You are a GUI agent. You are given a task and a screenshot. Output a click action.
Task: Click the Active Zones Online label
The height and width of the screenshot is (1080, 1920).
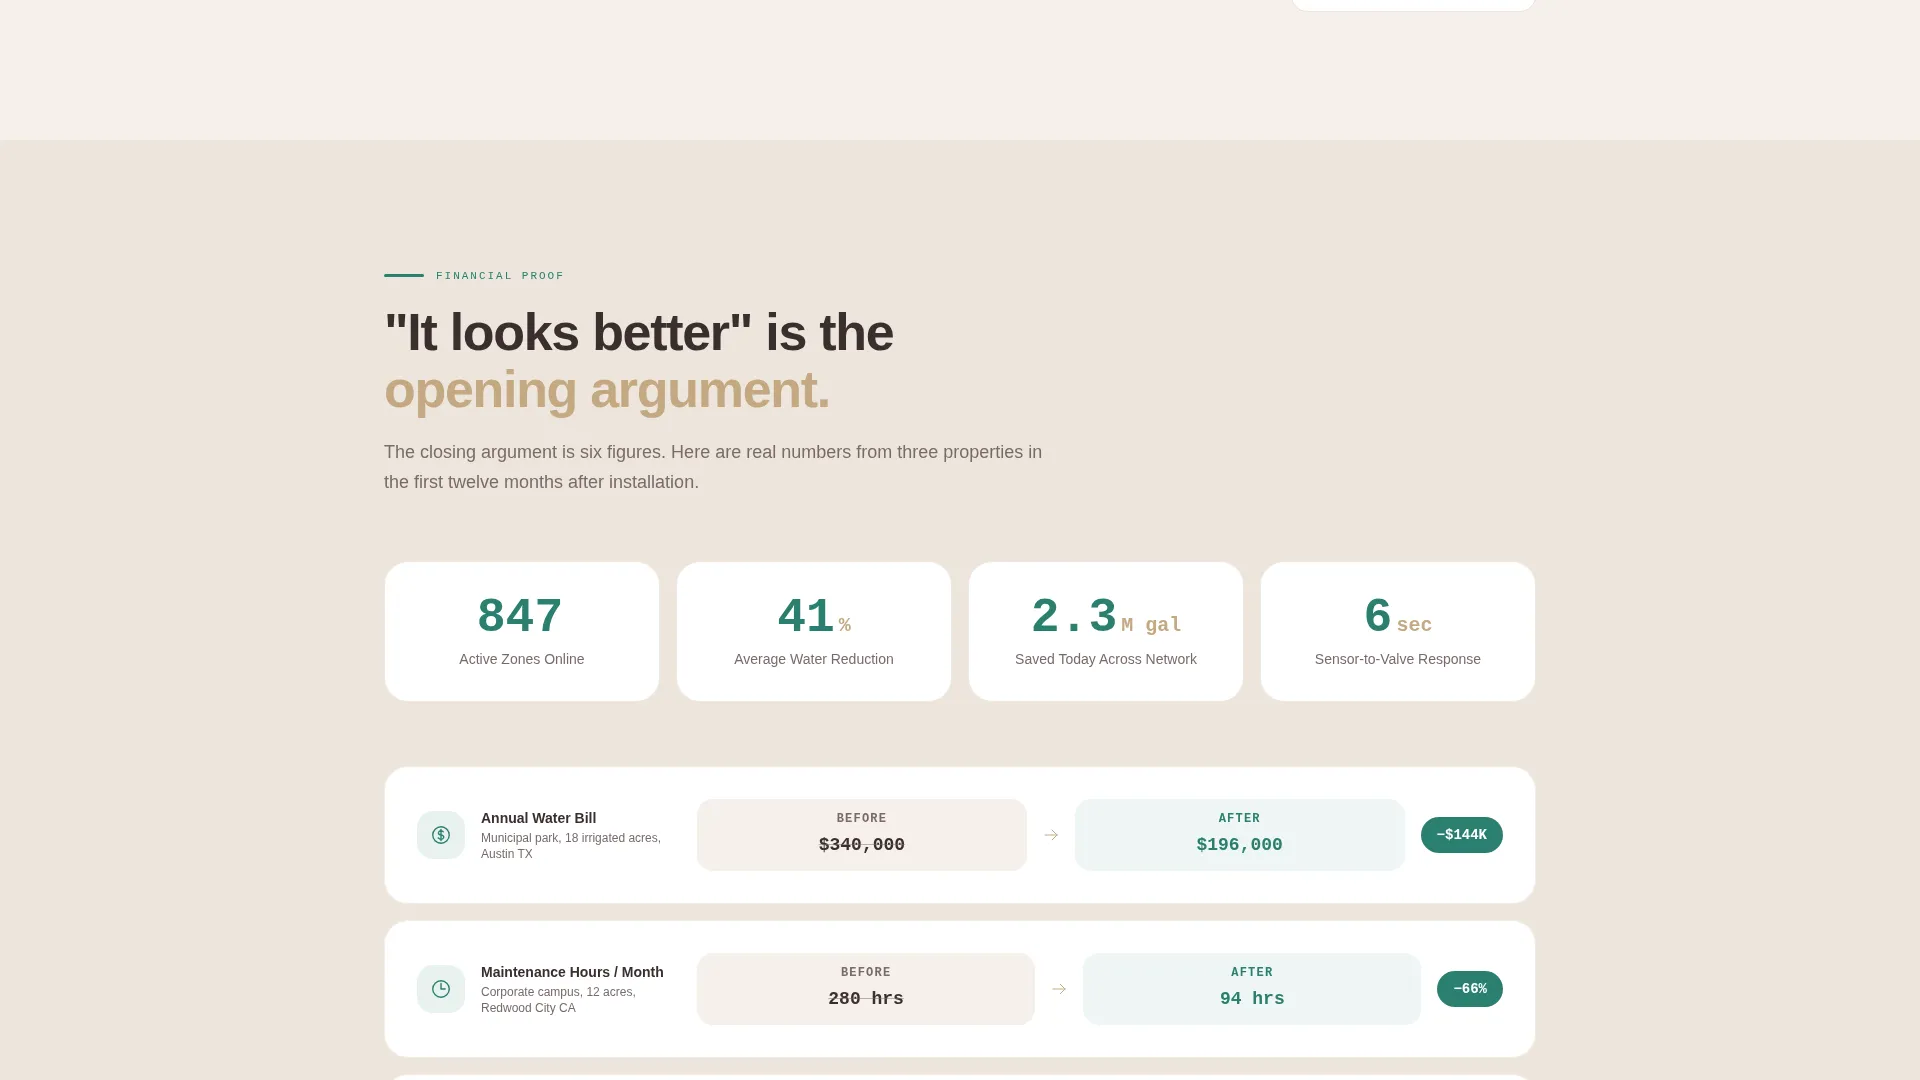tap(522, 659)
